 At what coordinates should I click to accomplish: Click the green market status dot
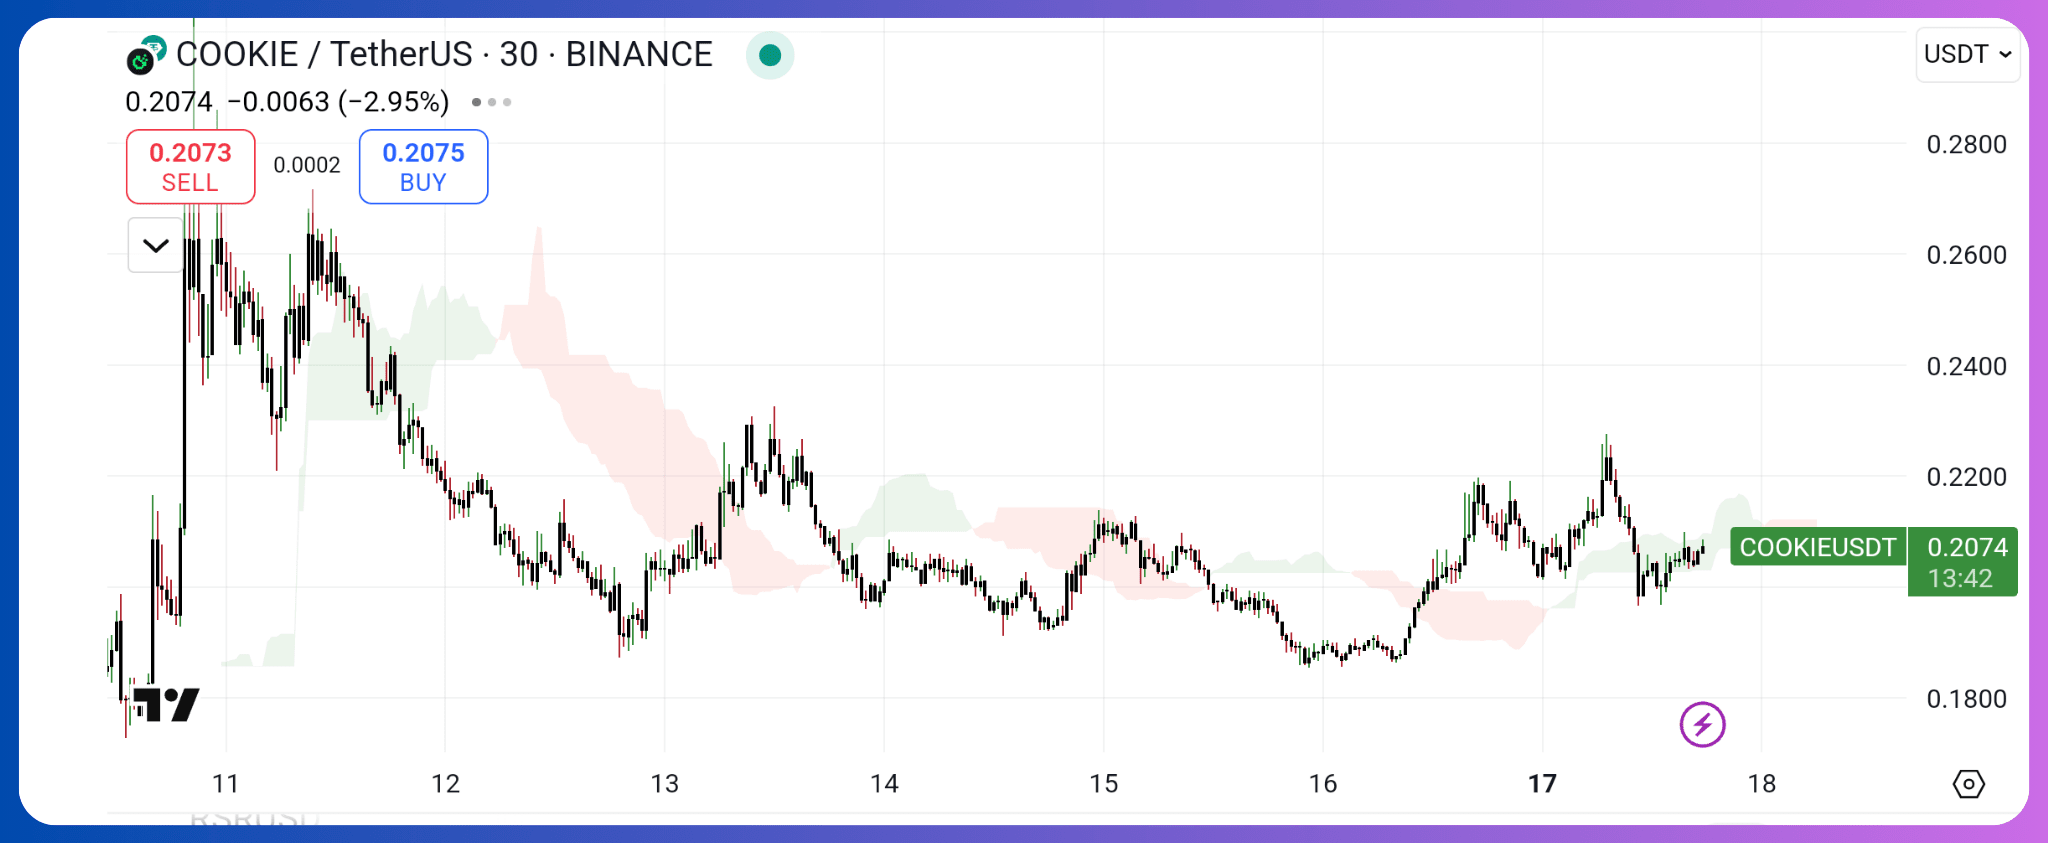(x=770, y=55)
